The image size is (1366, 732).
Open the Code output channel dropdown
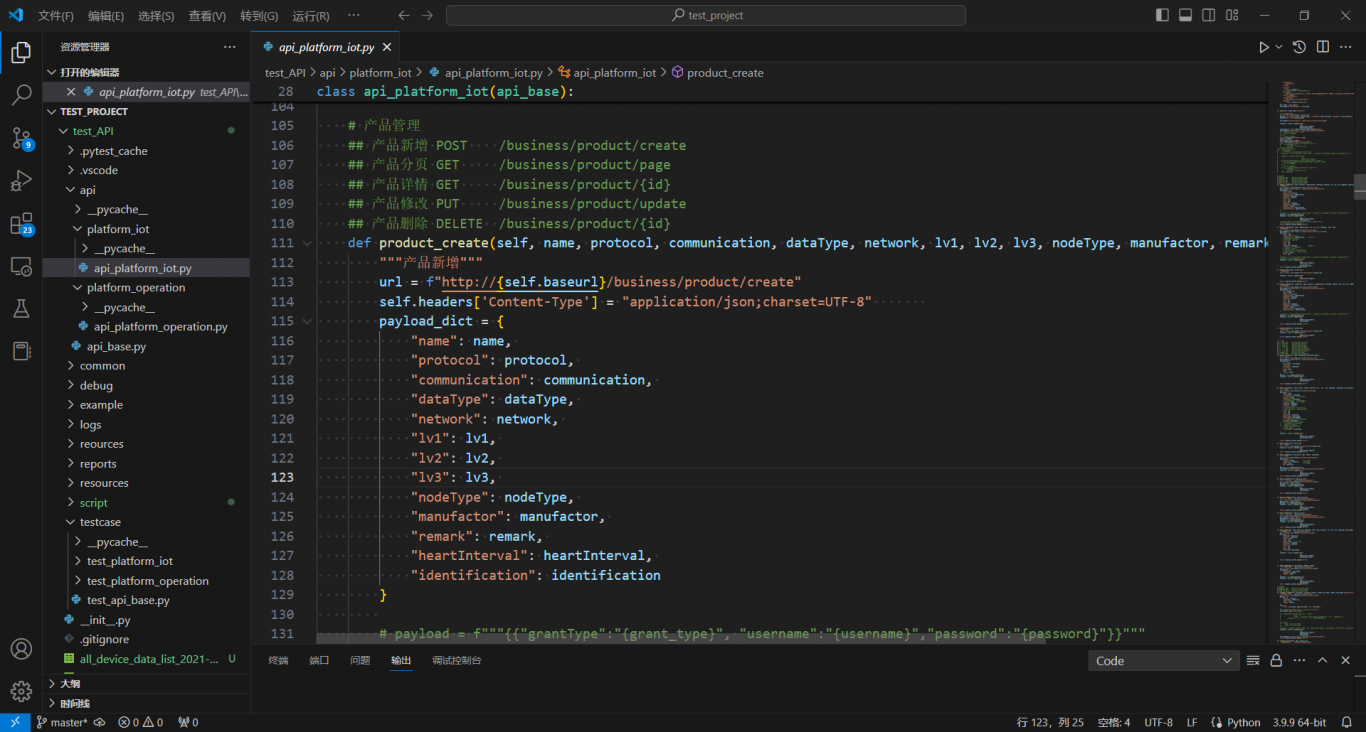point(1164,660)
